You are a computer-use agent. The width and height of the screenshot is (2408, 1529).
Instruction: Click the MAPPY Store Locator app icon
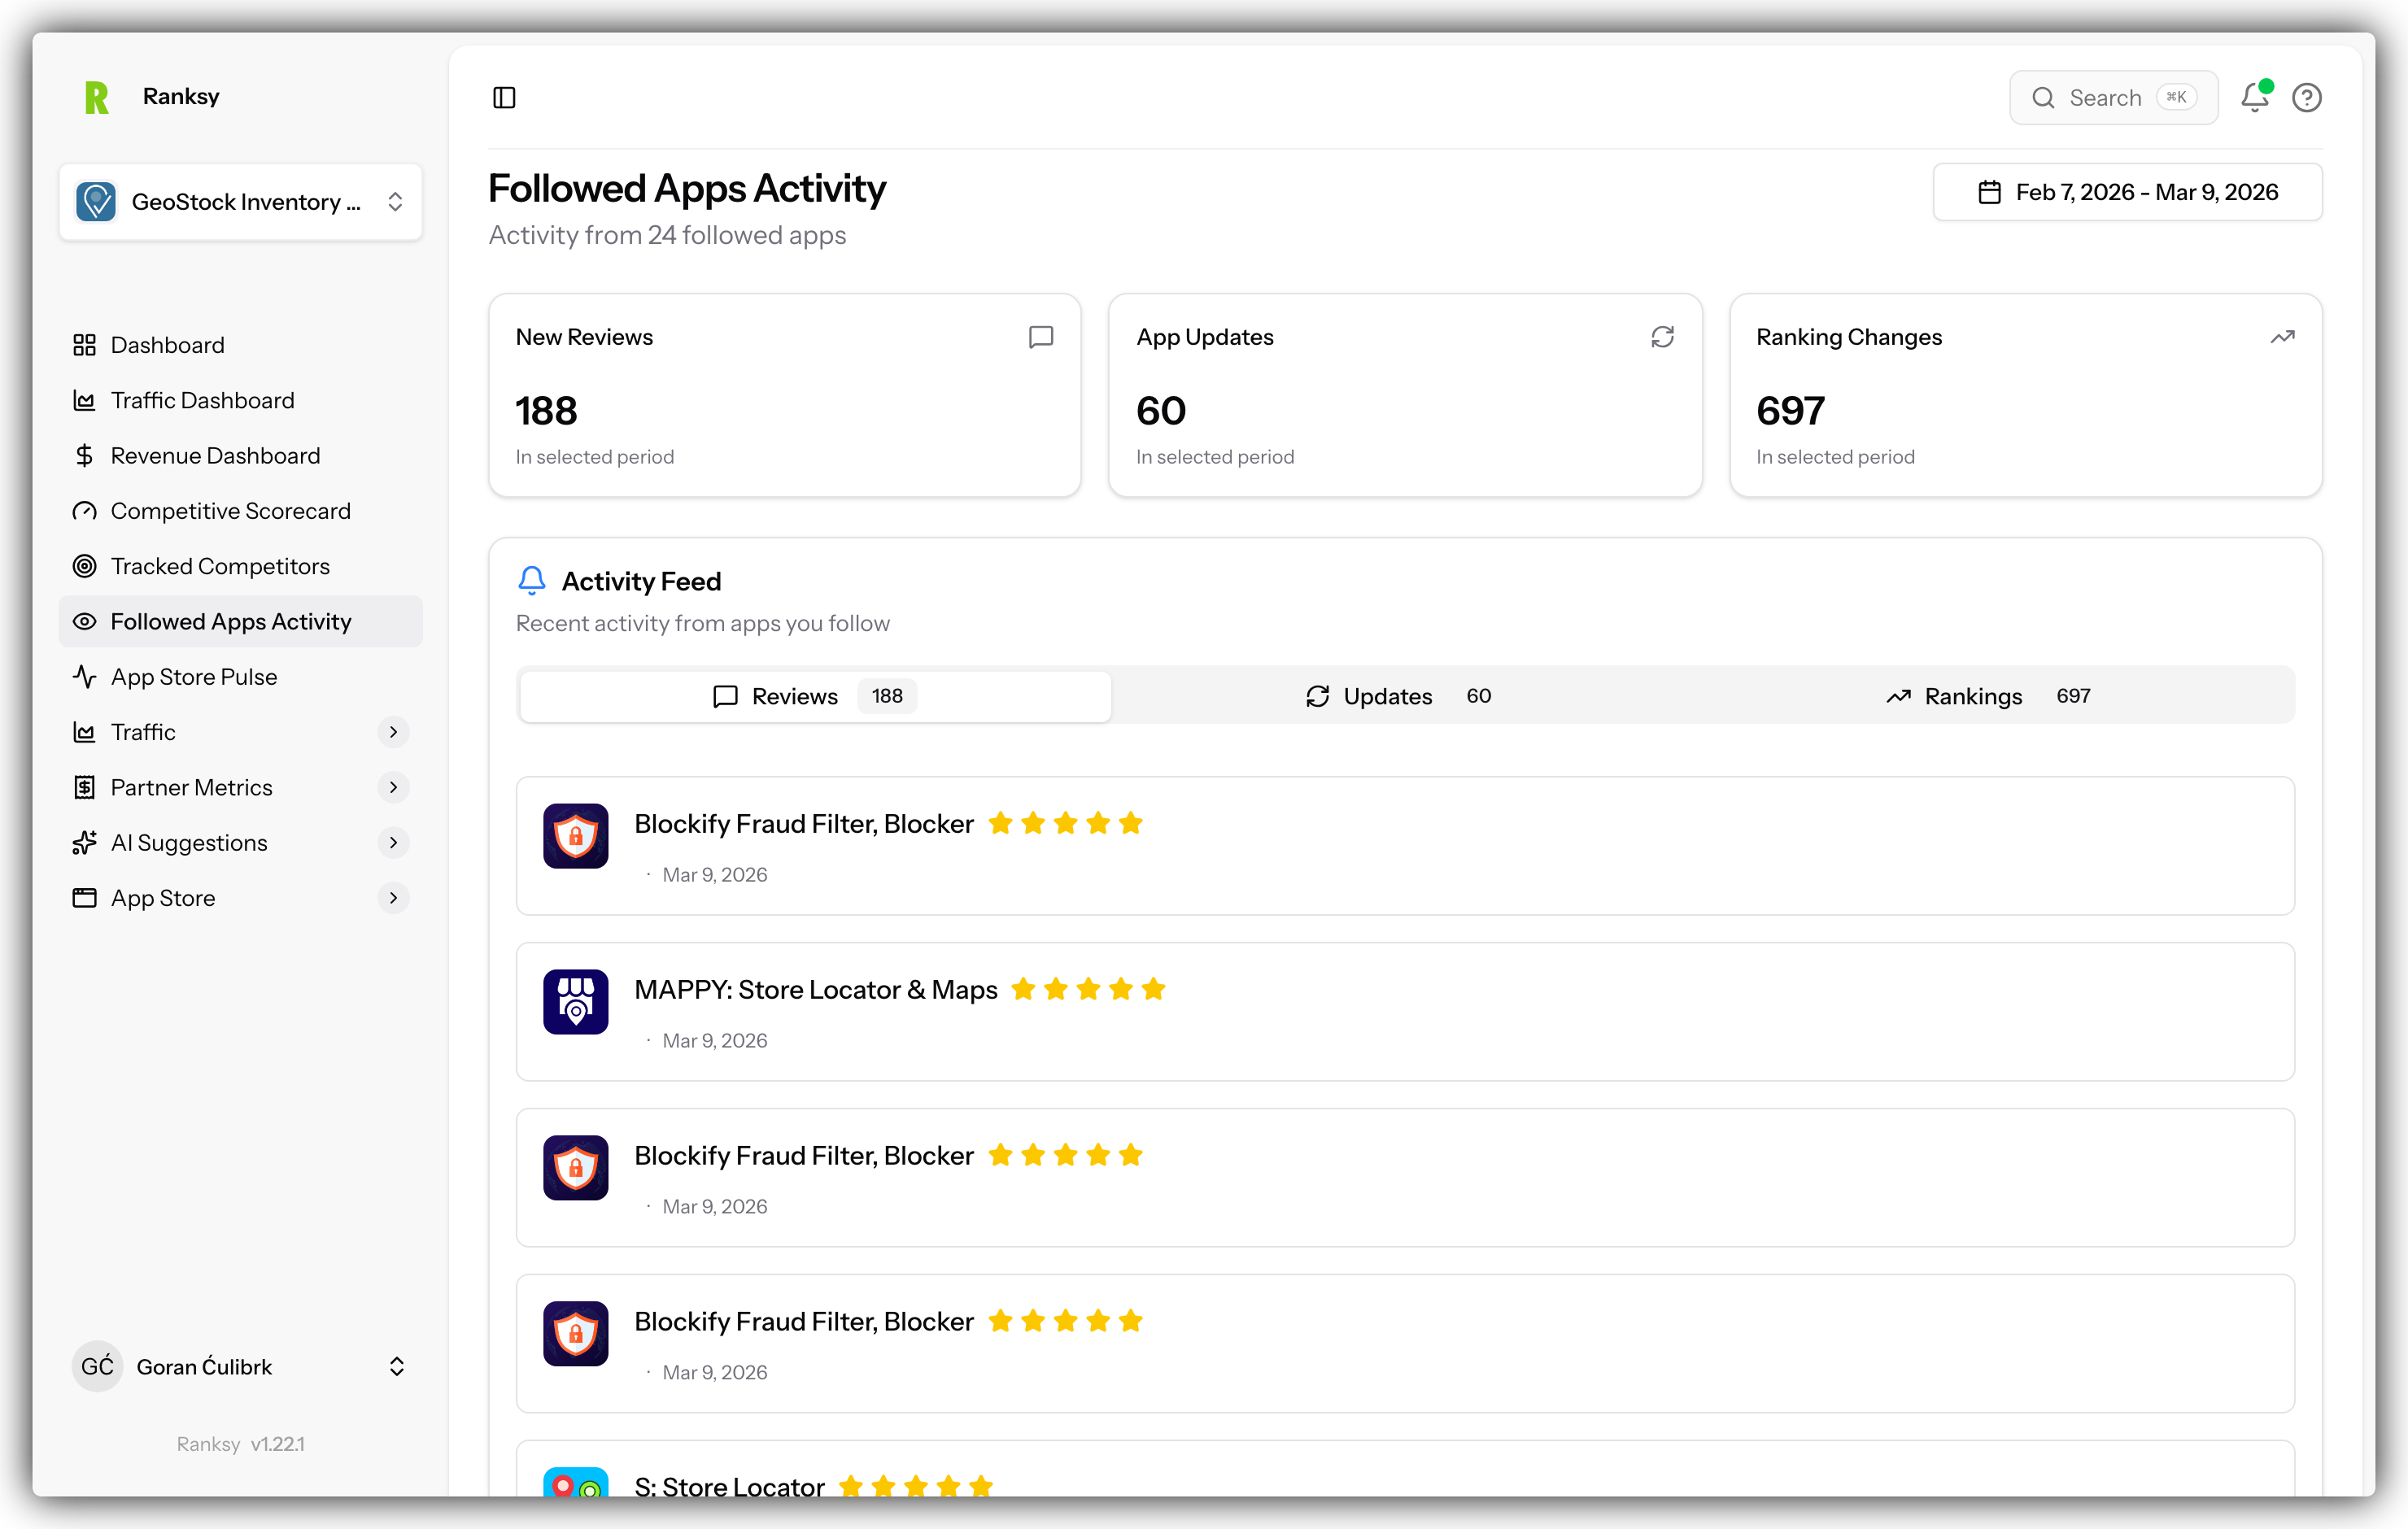click(x=575, y=1001)
